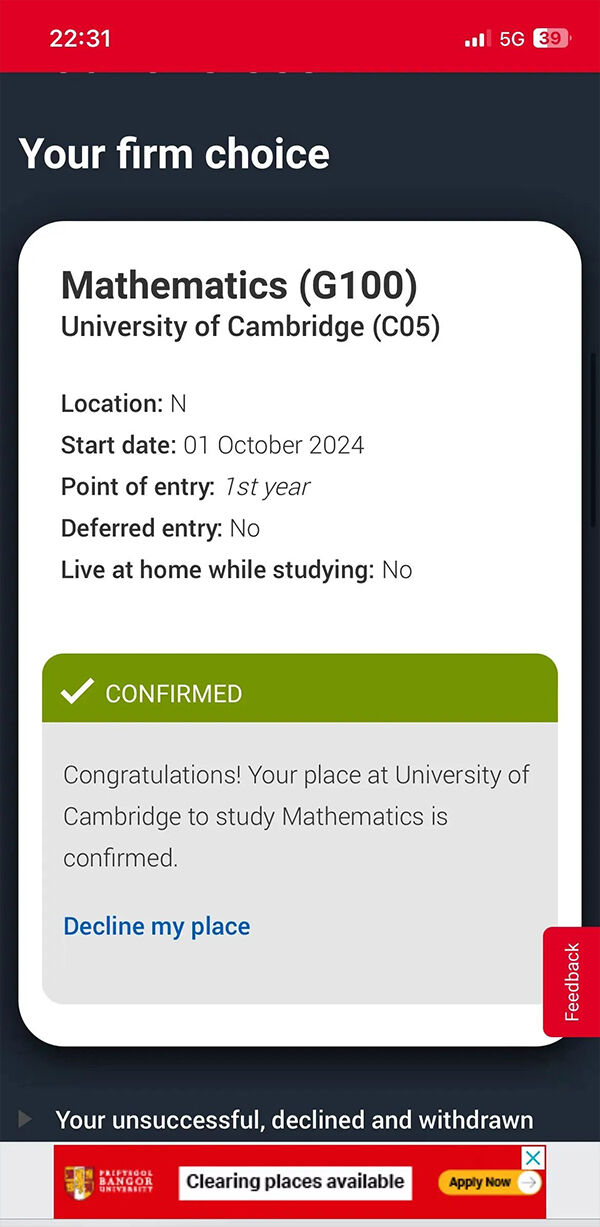Viewport: 600px width, 1227px height.
Task: Click the Mathematics (G100) course title
Action: 239,286
